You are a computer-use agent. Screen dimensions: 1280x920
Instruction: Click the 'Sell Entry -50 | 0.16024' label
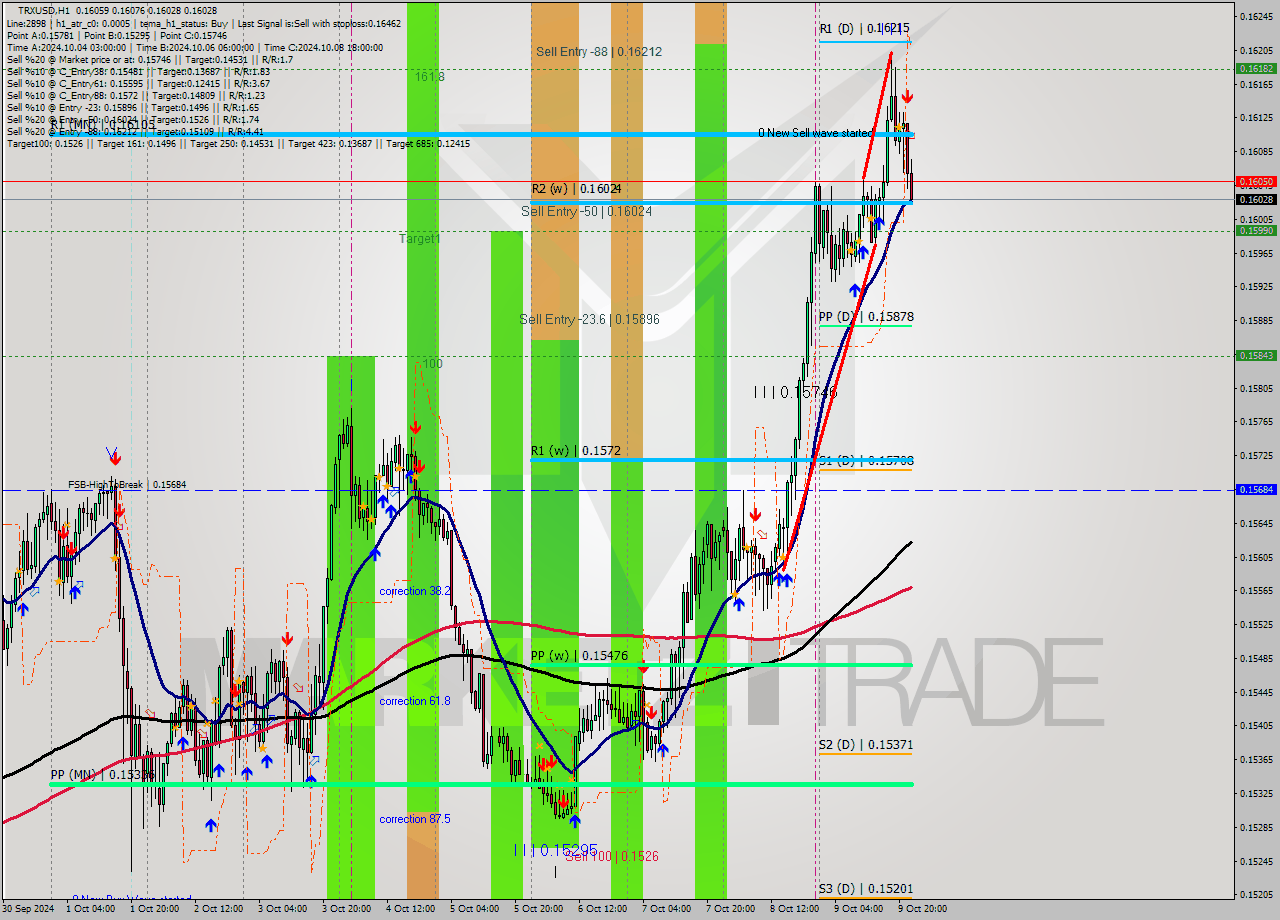coord(586,211)
